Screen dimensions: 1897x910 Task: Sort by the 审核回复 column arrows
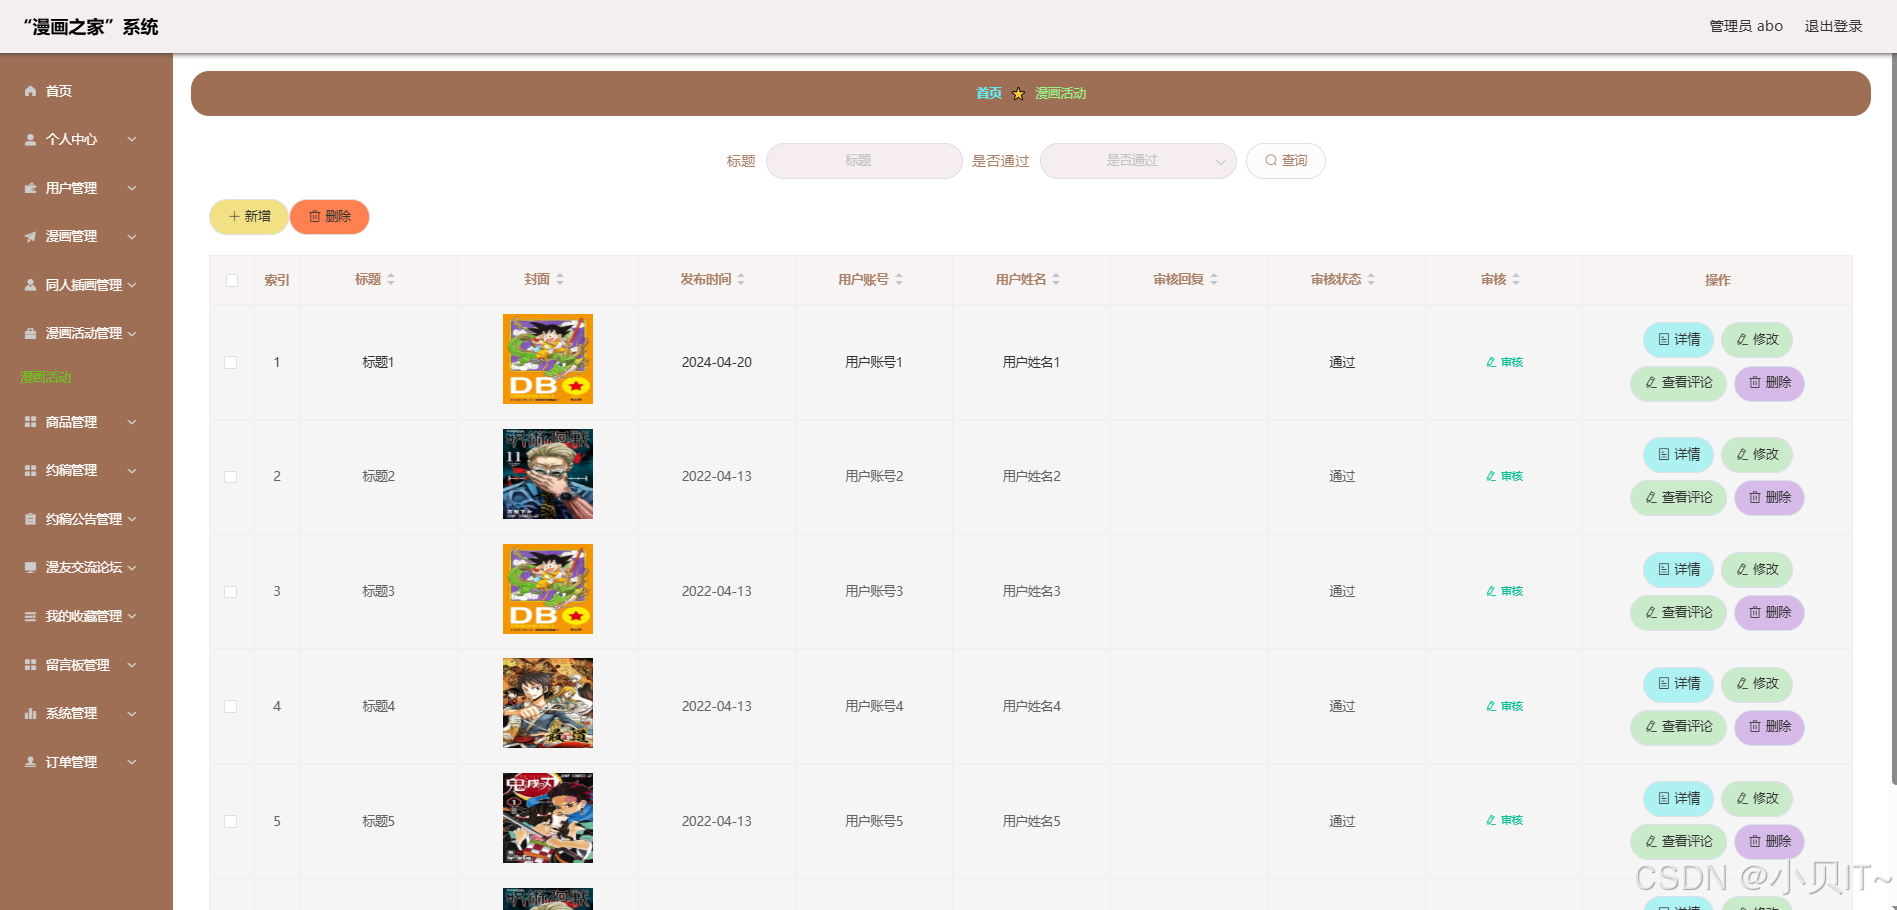[x=1214, y=279]
